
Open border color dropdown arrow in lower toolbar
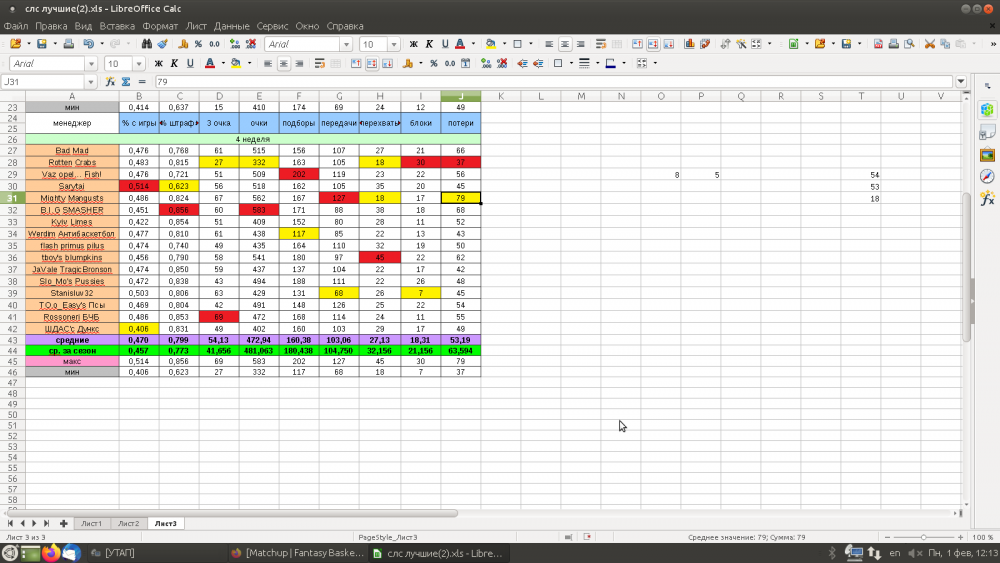pos(623,63)
